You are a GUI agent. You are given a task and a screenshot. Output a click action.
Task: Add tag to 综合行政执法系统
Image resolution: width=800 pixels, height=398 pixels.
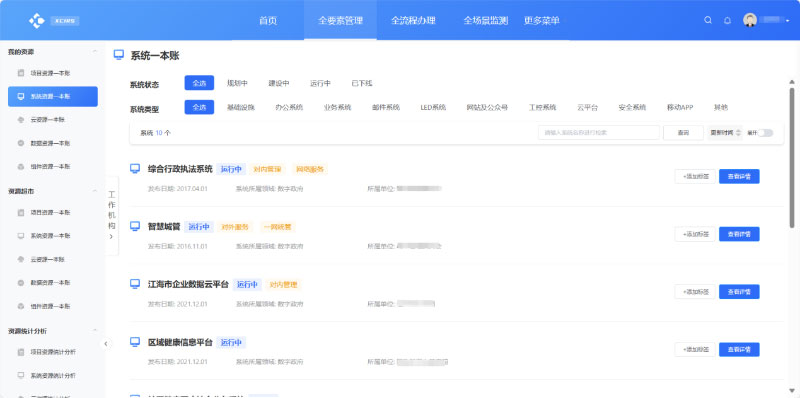[695, 177]
